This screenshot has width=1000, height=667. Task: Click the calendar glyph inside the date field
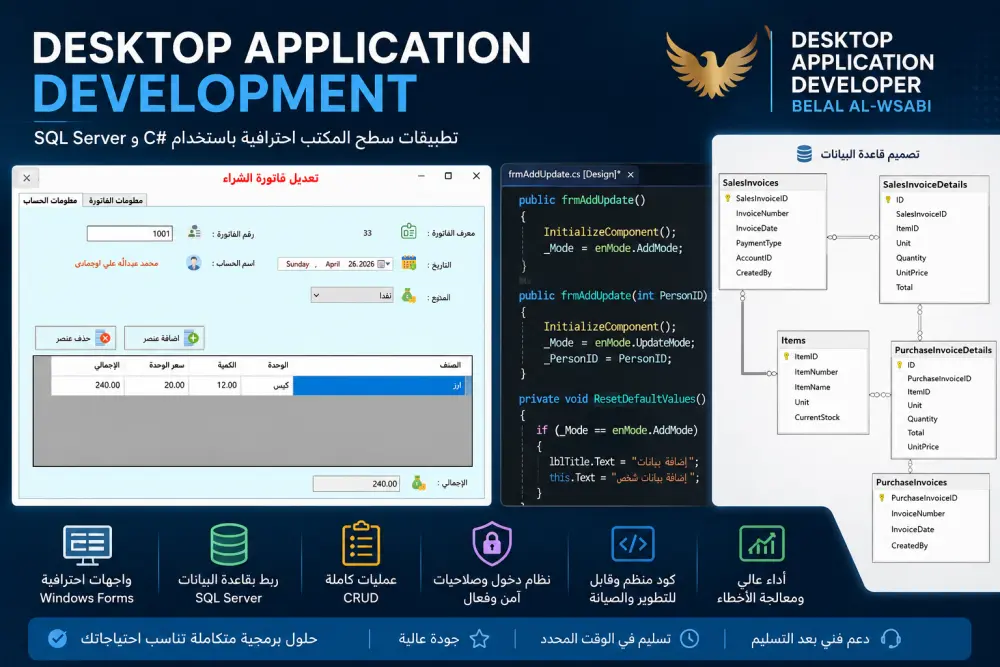tap(381, 264)
